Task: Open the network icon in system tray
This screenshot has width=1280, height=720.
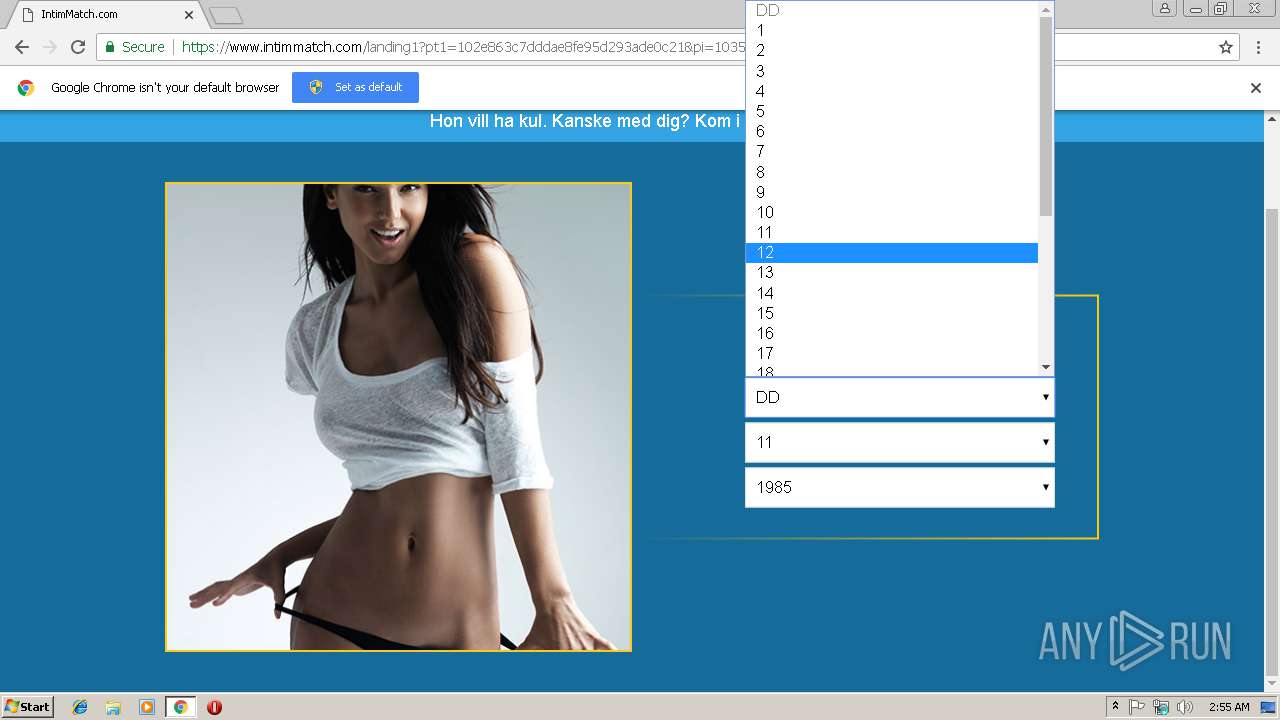Action: coord(1161,707)
